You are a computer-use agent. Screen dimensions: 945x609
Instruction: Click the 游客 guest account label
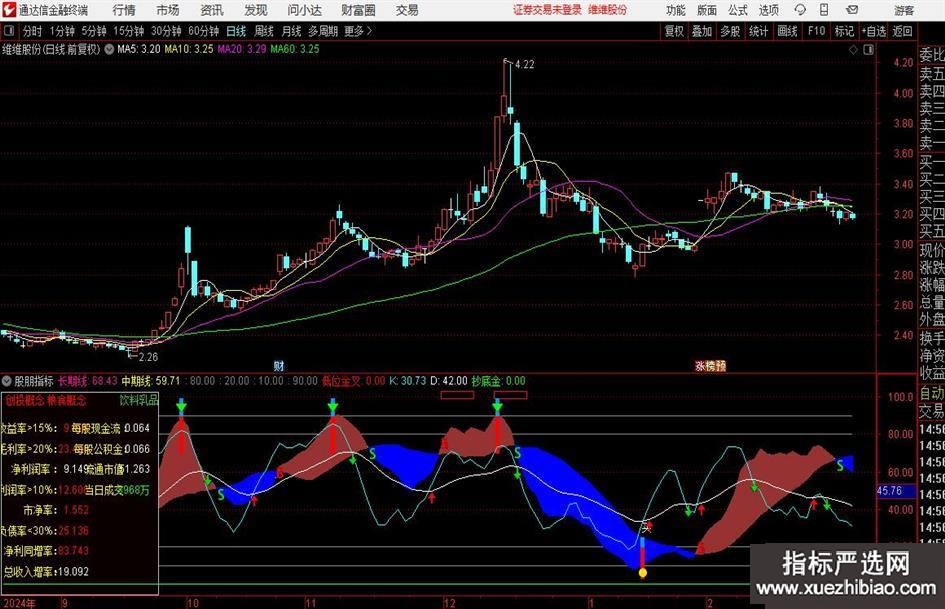[x=904, y=10]
